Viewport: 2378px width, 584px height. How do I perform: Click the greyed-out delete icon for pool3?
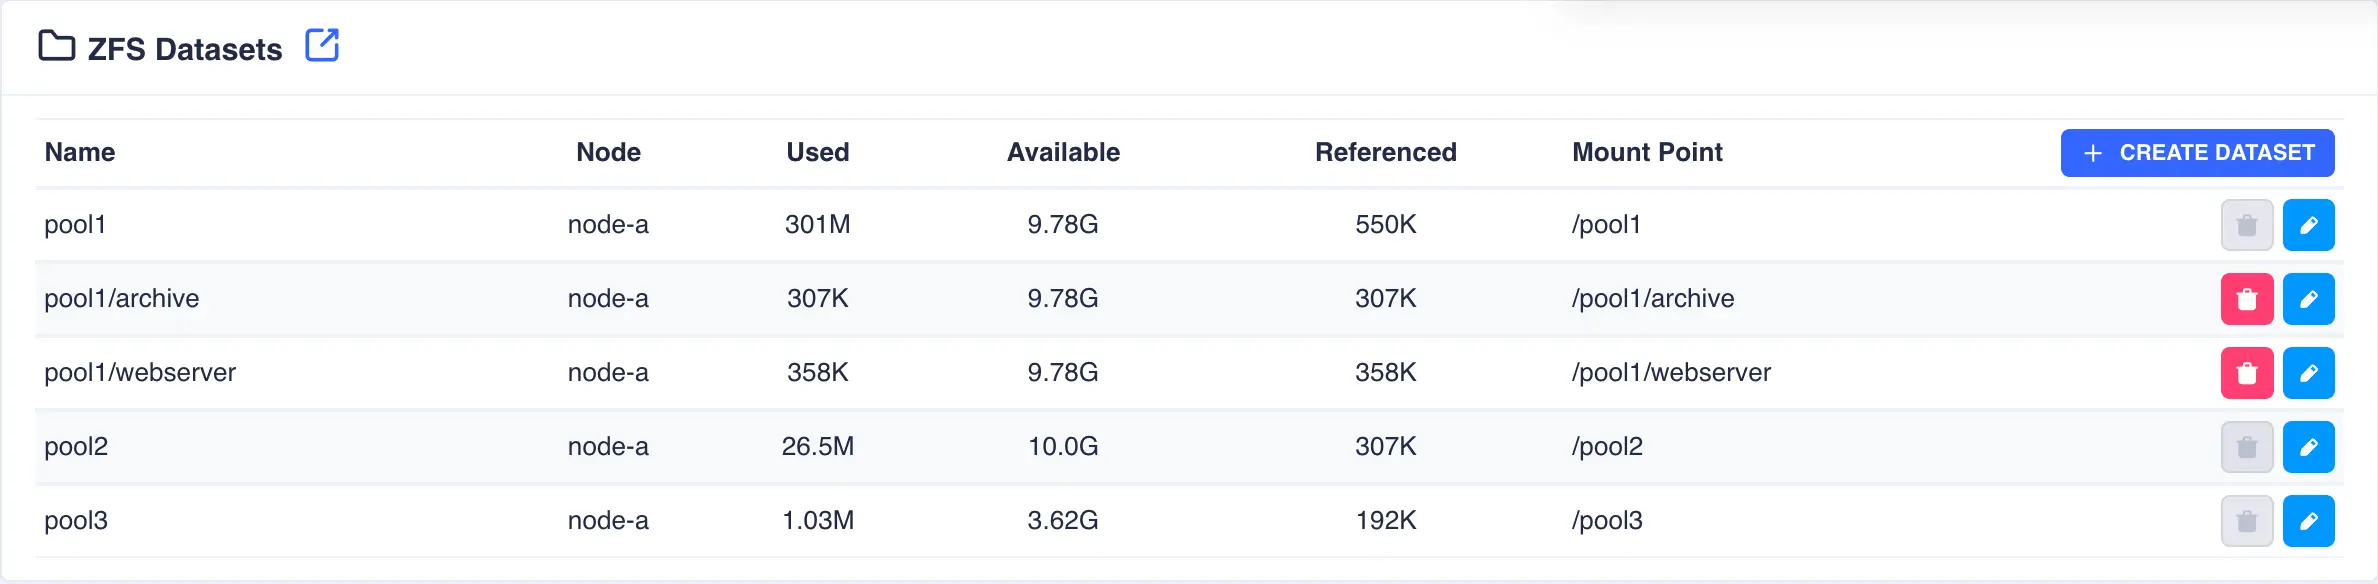(2247, 521)
